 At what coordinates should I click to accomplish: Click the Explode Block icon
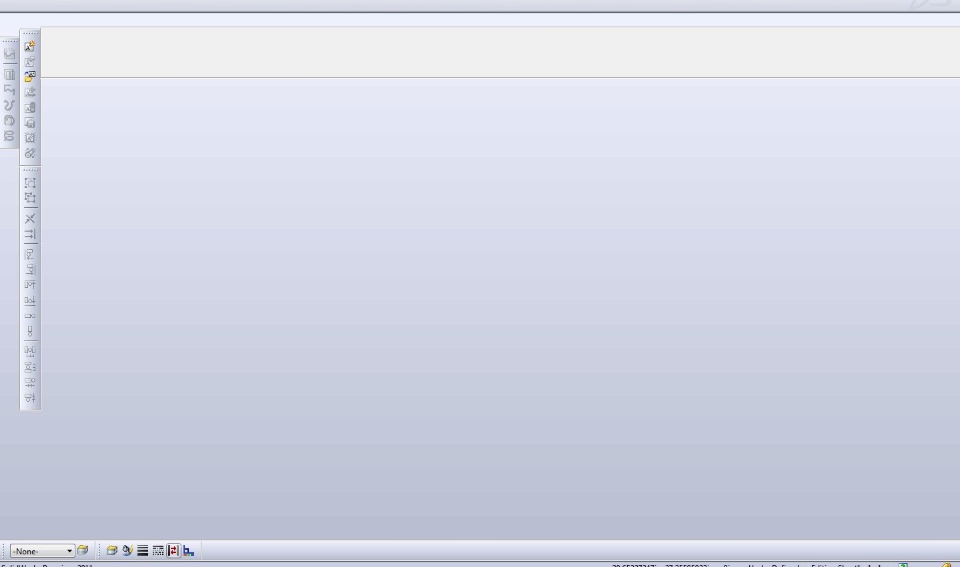pos(29,138)
